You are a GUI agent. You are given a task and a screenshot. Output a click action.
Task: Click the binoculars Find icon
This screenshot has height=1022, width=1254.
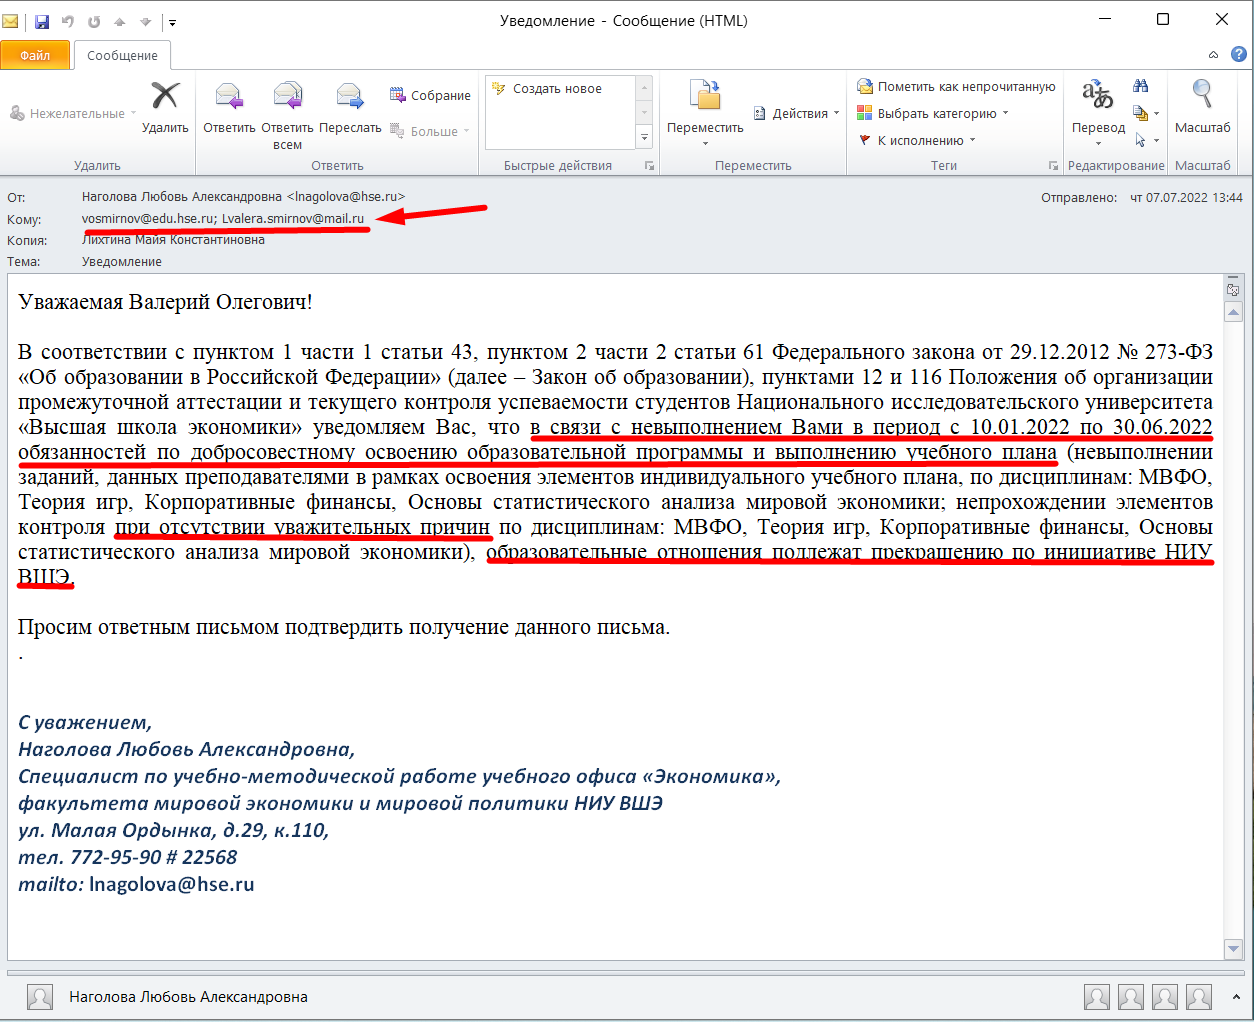click(1141, 86)
